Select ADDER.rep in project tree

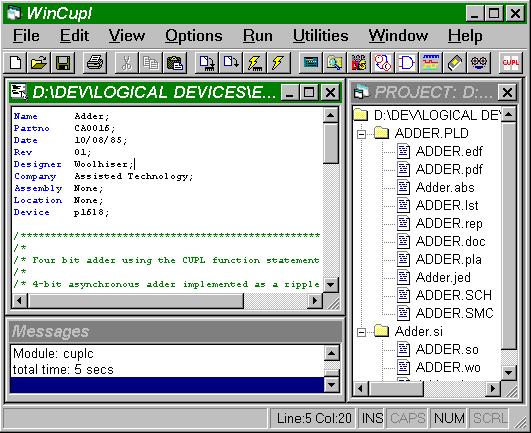449,223
